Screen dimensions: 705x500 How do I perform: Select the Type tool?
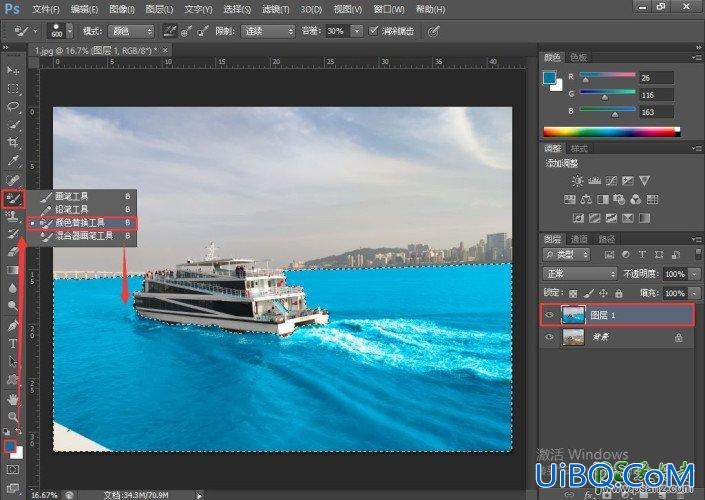point(13,344)
